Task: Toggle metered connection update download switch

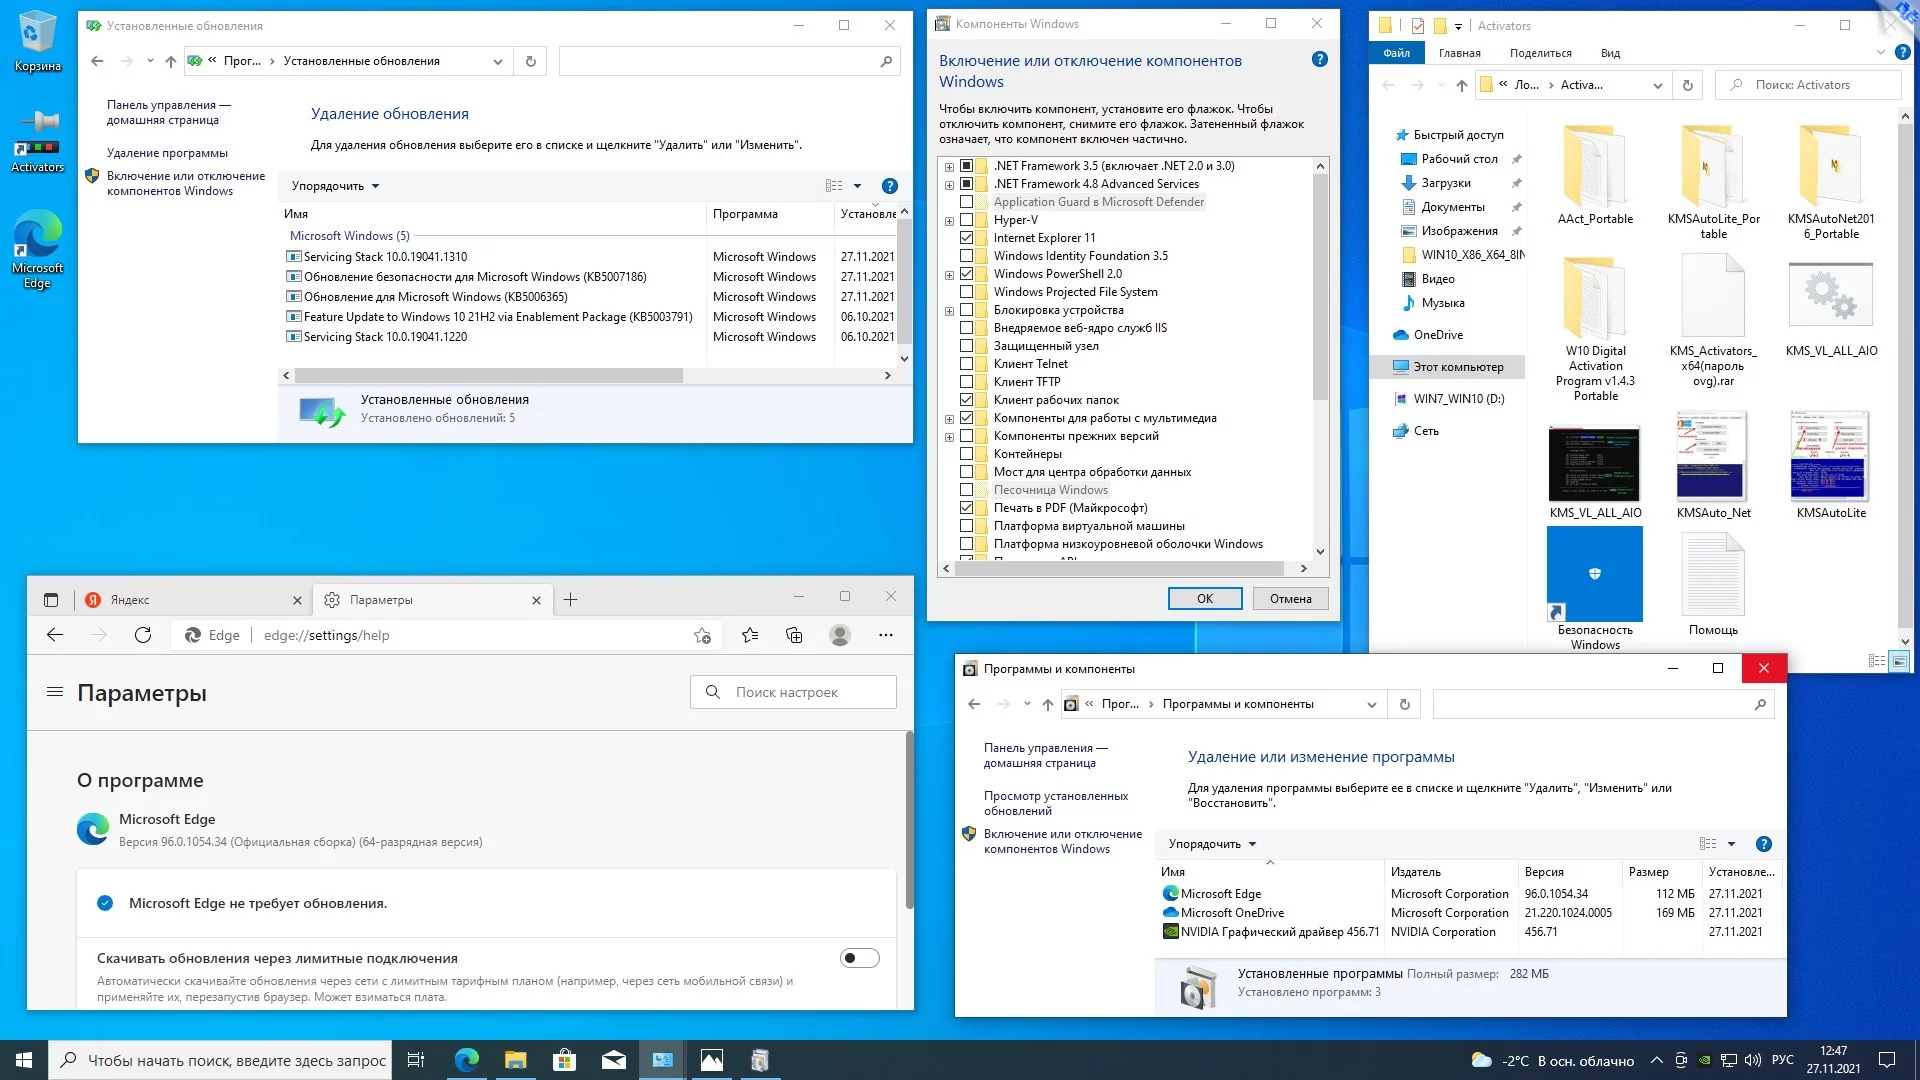Action: pos(859,958)
